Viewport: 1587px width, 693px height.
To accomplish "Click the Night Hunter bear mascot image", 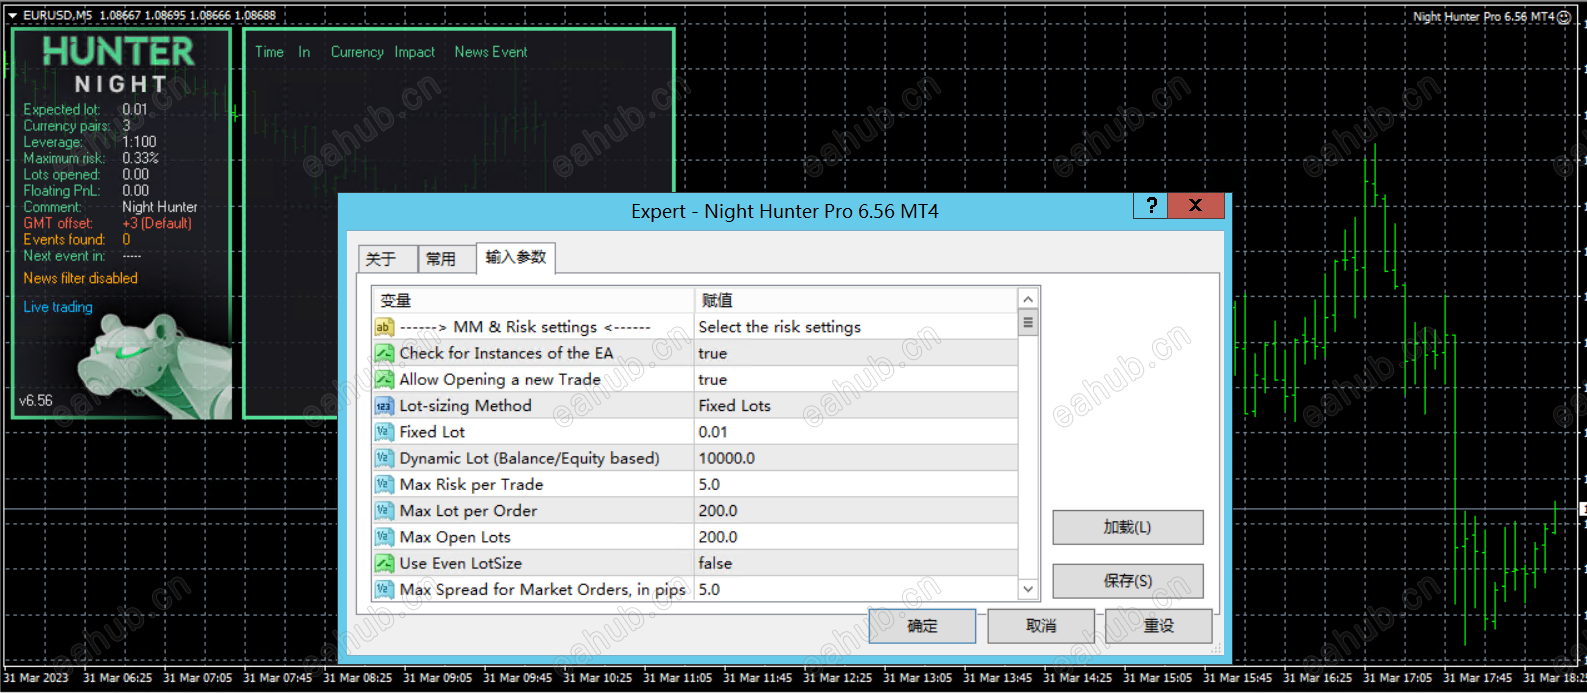I will [x=156, y=364].
